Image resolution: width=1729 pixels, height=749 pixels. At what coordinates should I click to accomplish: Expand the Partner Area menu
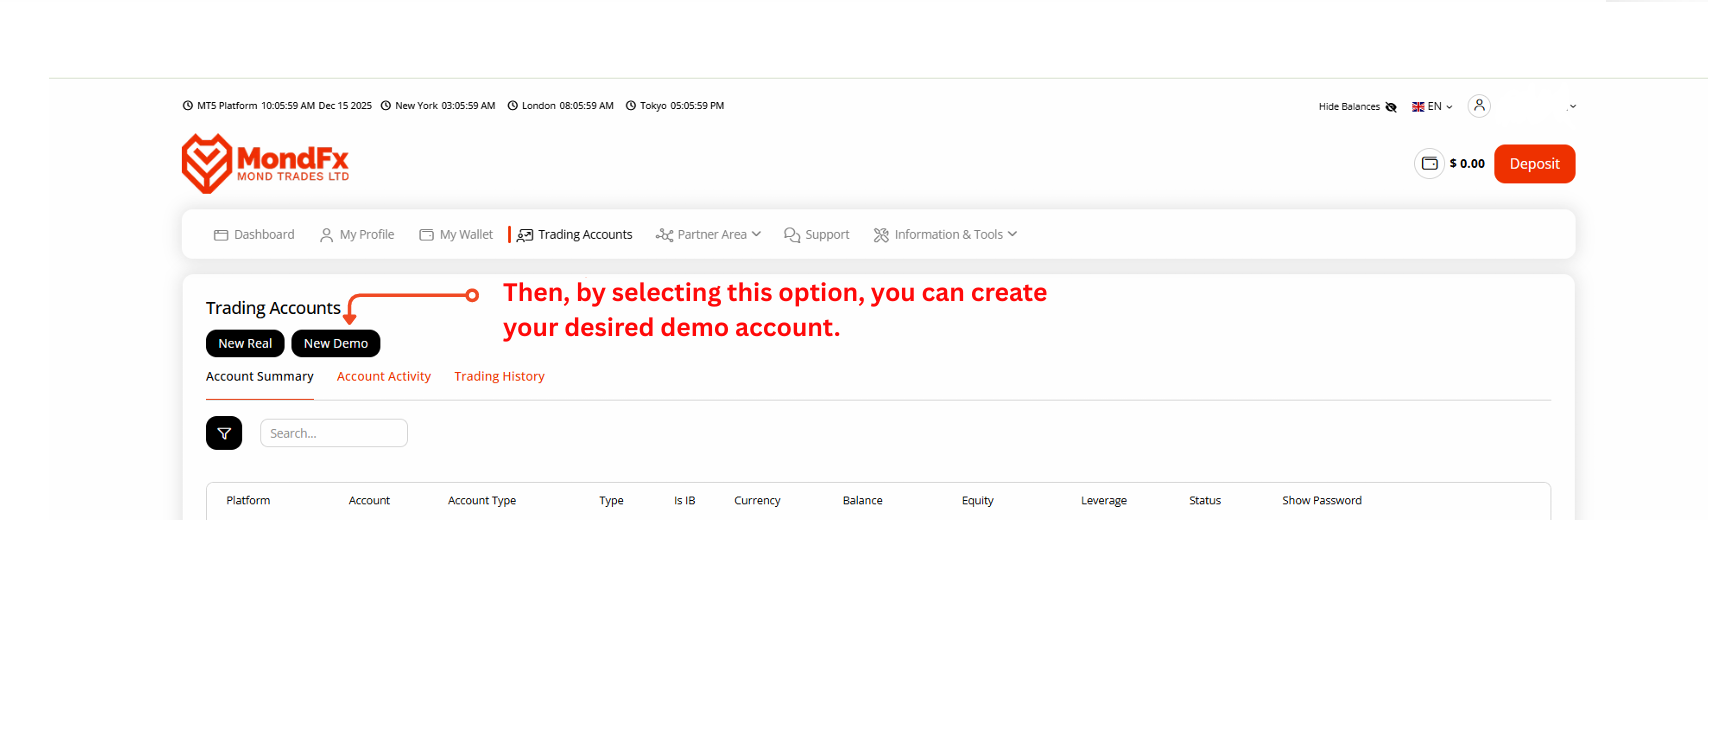coord(709,235)
